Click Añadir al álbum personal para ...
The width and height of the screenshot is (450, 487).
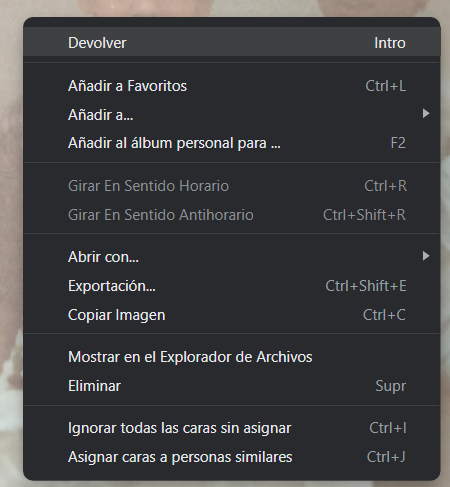(x=232, y=143)
